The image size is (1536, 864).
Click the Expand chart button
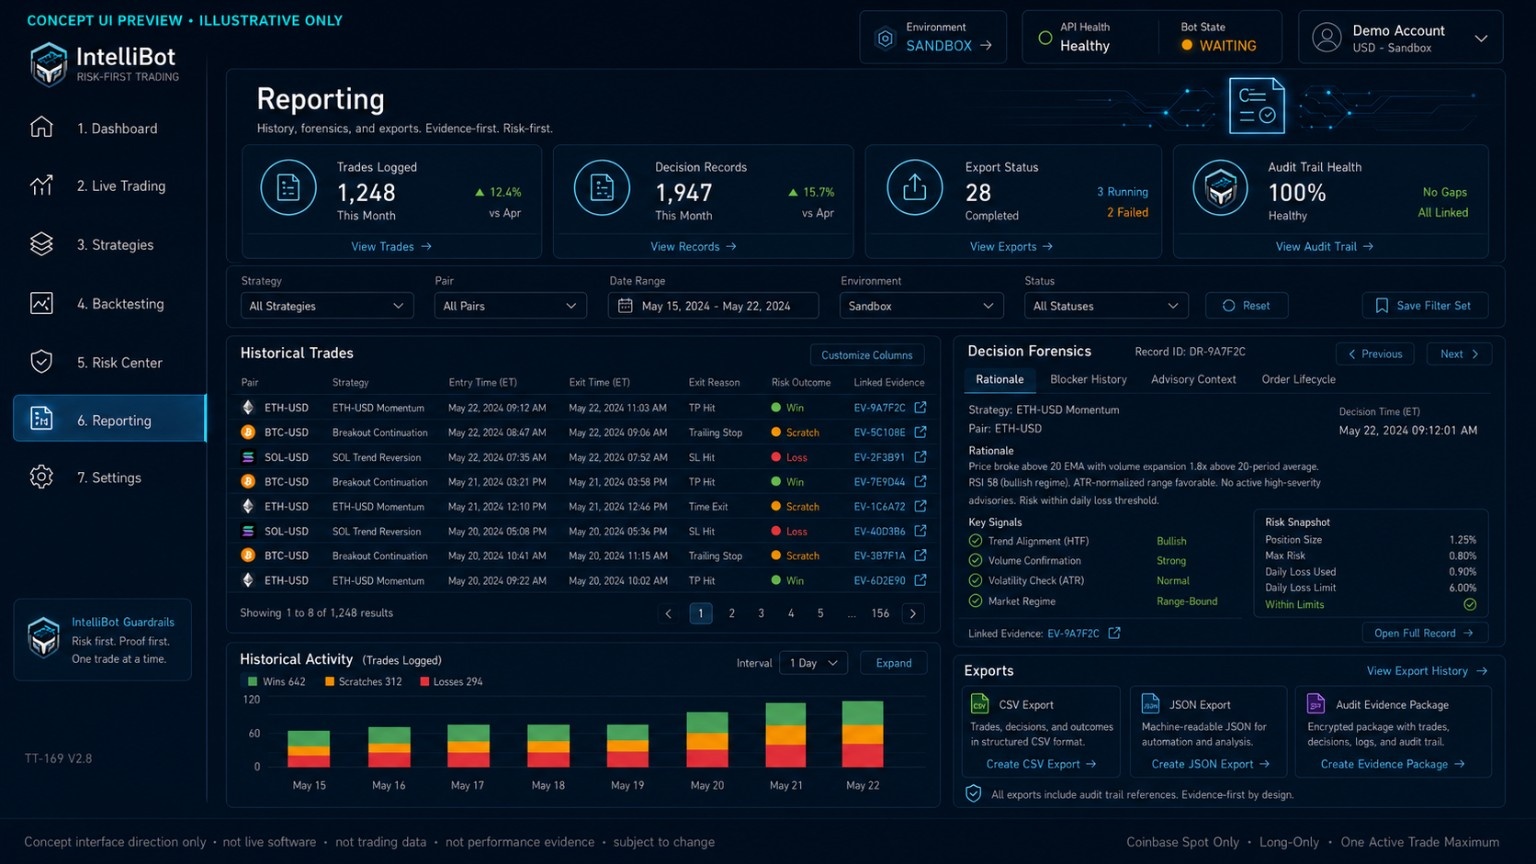(x=893, y=663)
